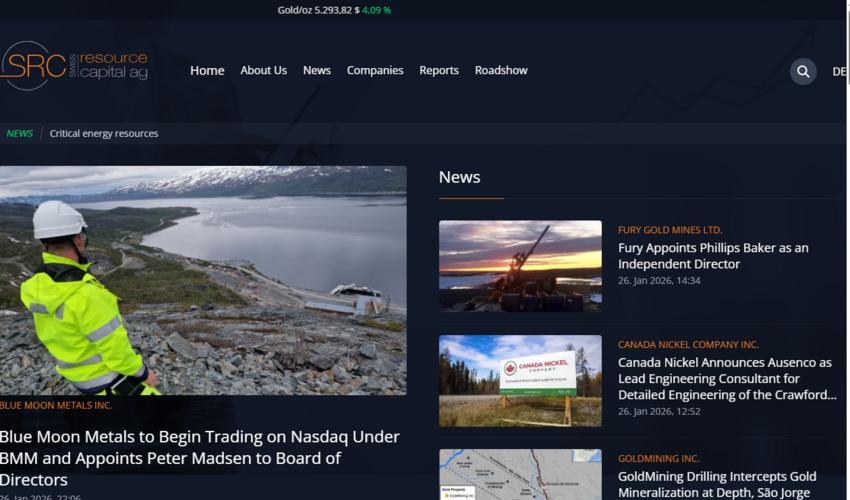Open the Reports menu item

439,70
